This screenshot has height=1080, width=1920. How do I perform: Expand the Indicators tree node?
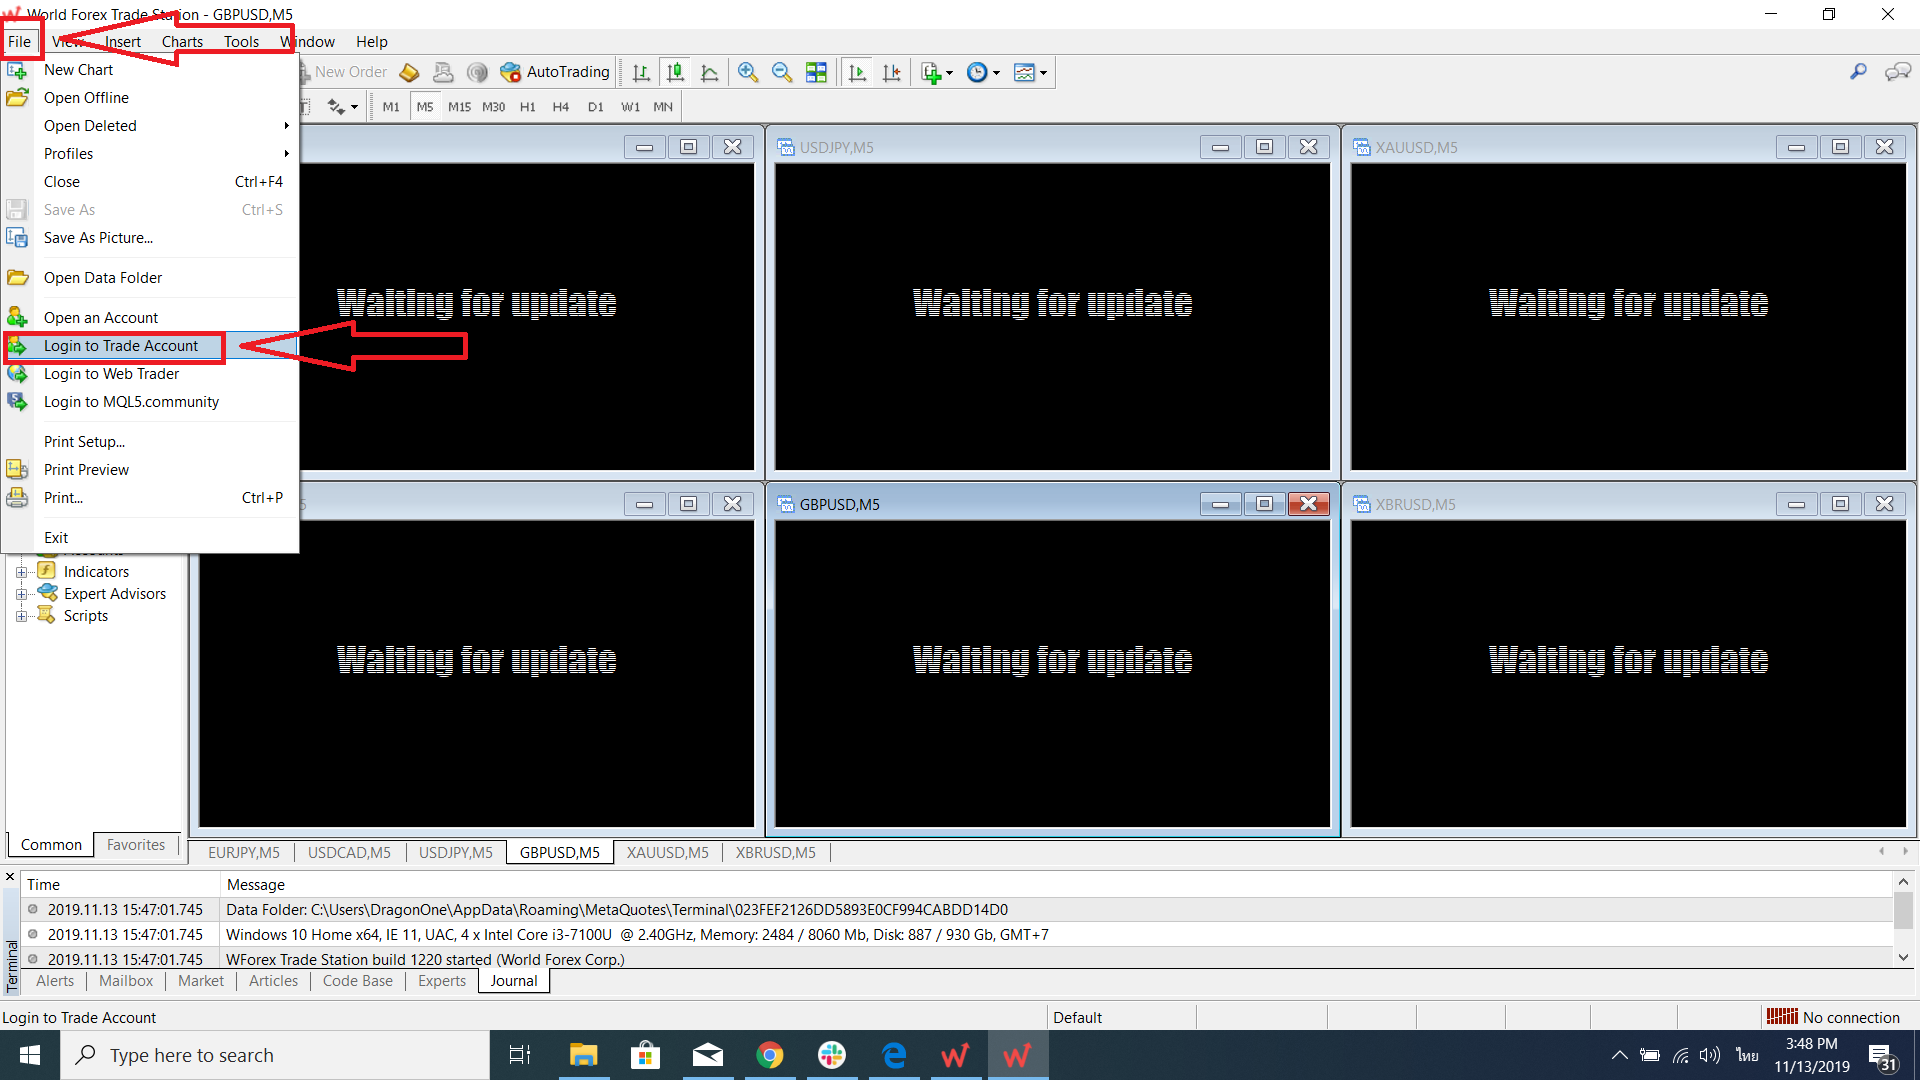pos(21,572)
